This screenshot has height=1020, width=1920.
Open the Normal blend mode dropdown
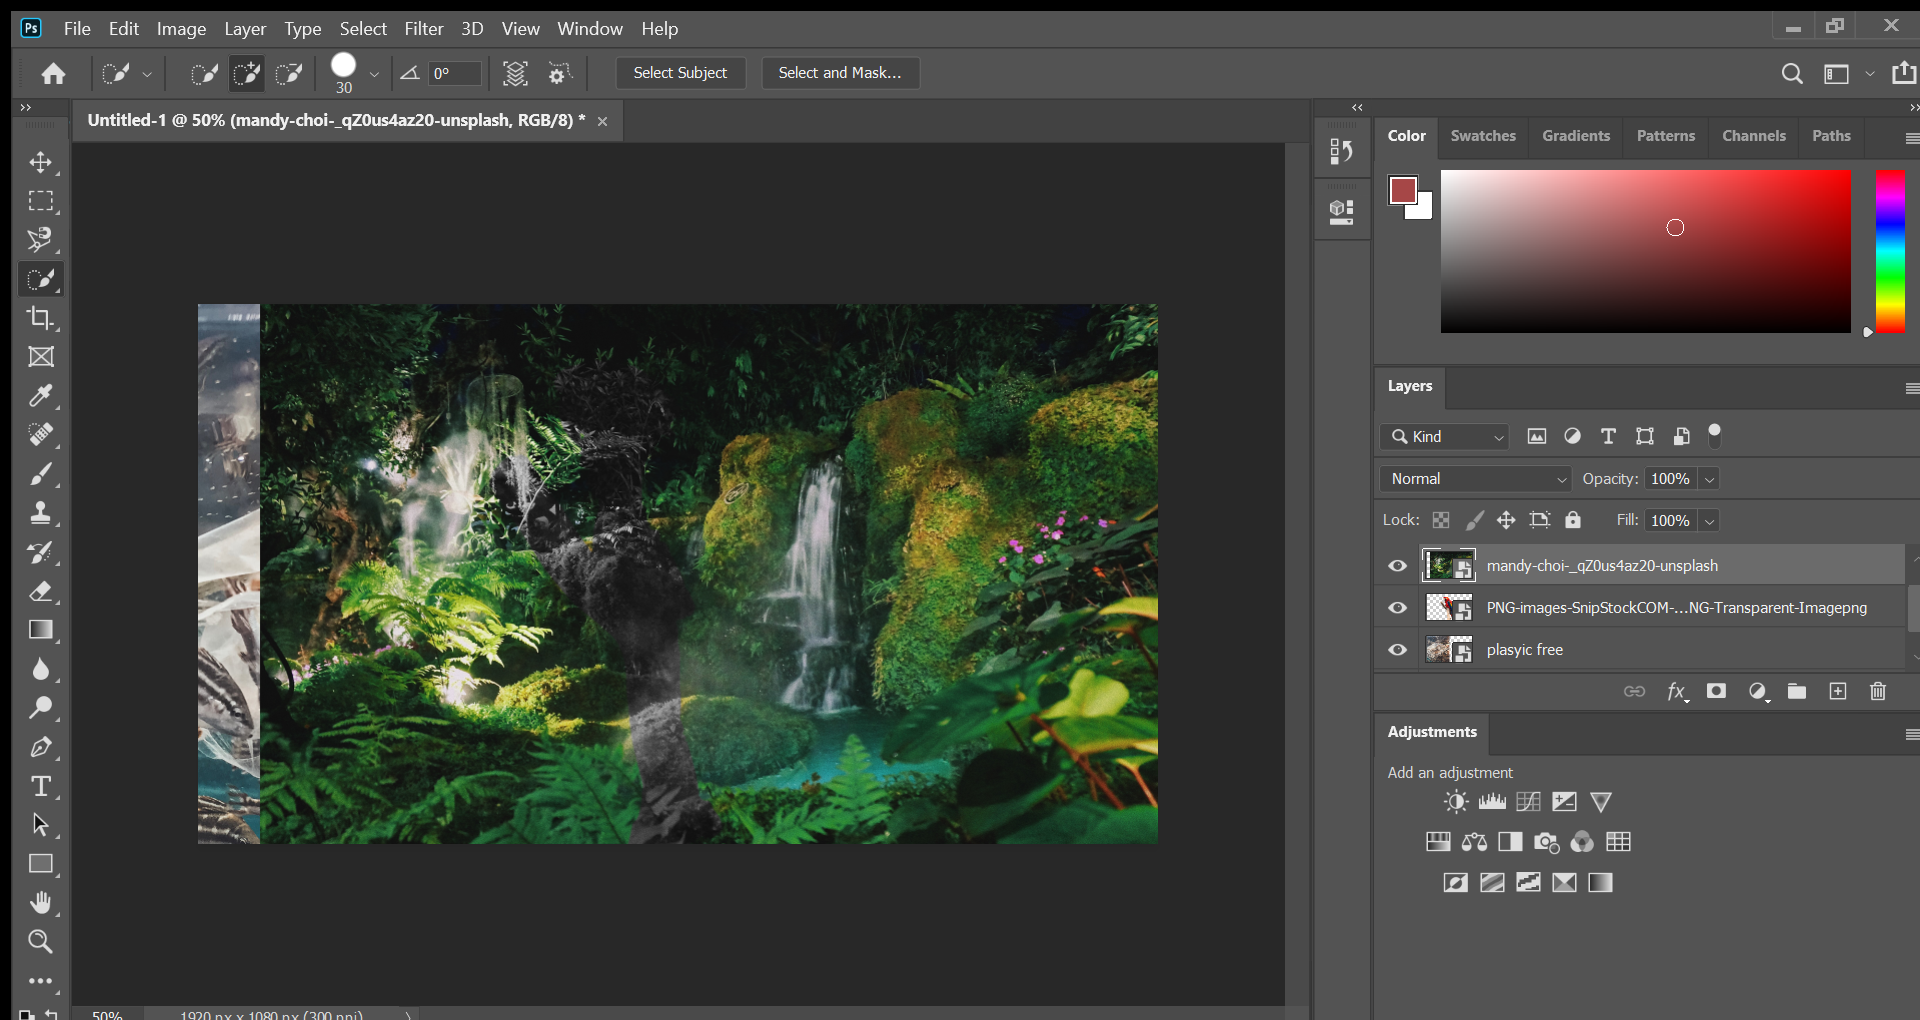(x=1475, y=479)
